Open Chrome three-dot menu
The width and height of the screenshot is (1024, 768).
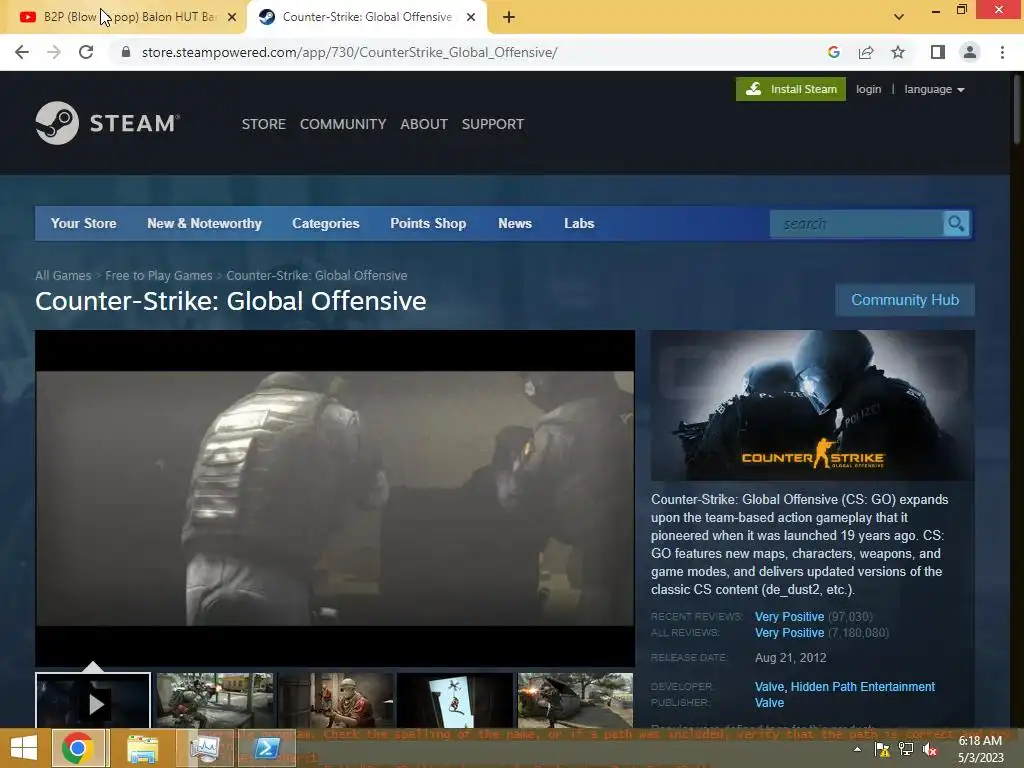coord(1002,52)
